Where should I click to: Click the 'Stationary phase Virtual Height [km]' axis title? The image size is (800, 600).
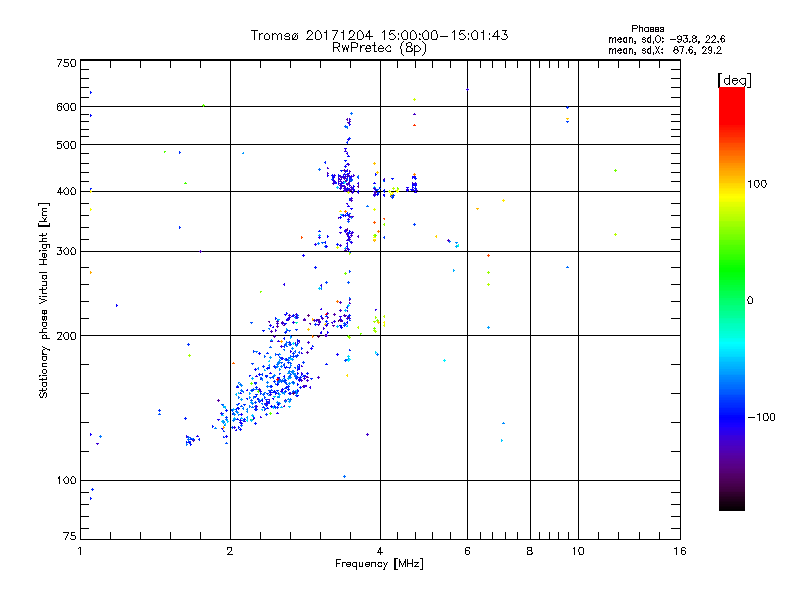pos(44,300)
